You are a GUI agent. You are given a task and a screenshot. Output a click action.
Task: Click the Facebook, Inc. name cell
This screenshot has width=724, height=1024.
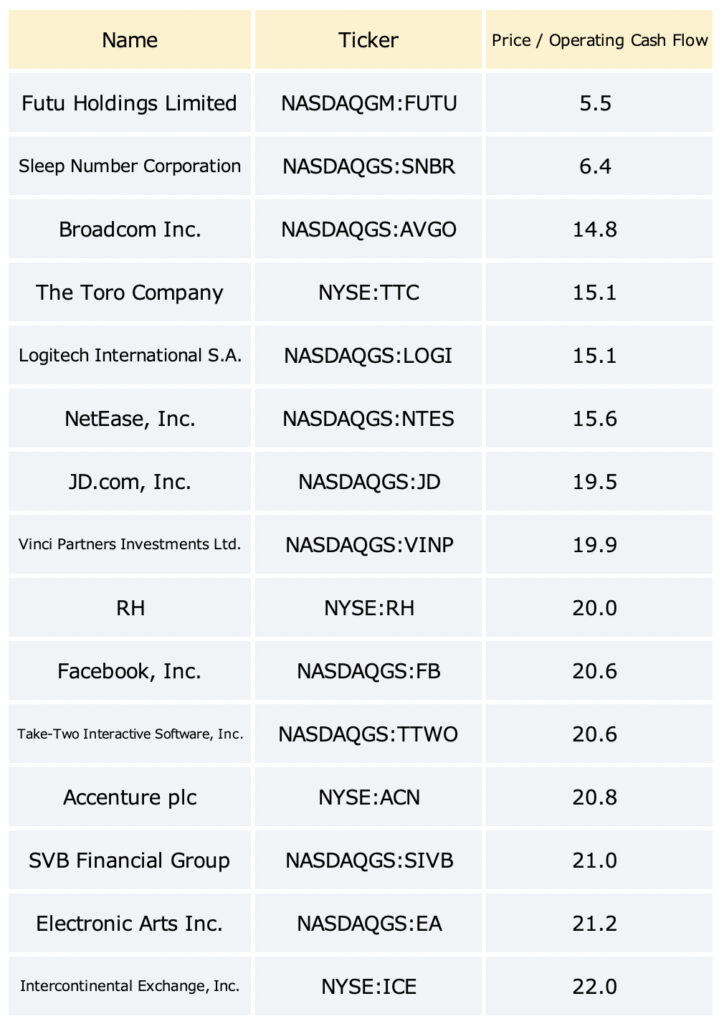(x=129, y=671)
